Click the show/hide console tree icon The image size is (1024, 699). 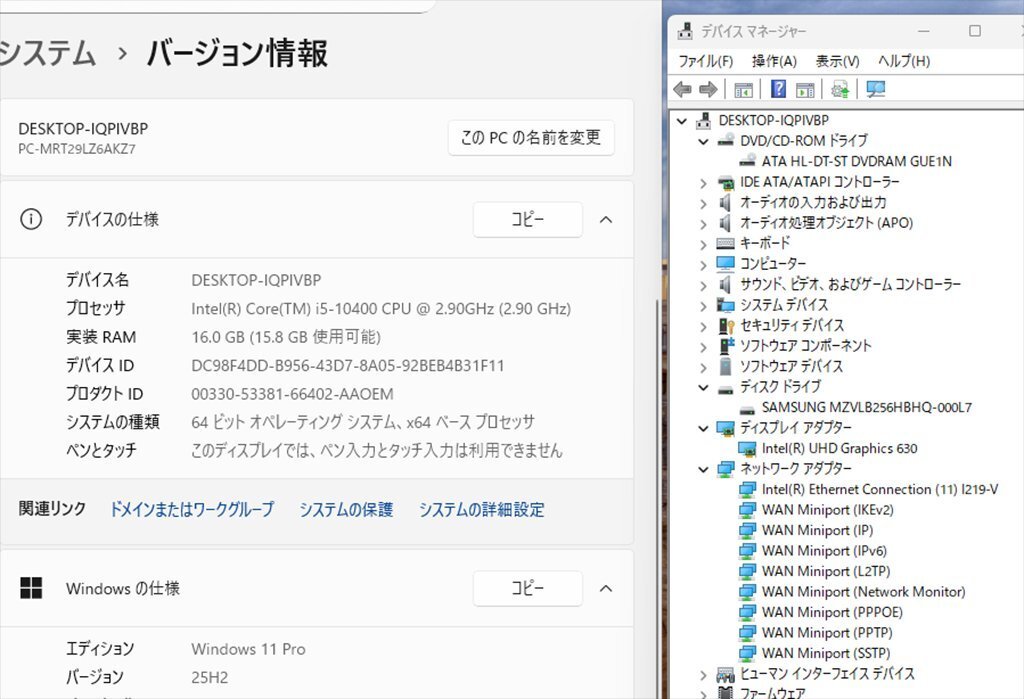[743, 89]
